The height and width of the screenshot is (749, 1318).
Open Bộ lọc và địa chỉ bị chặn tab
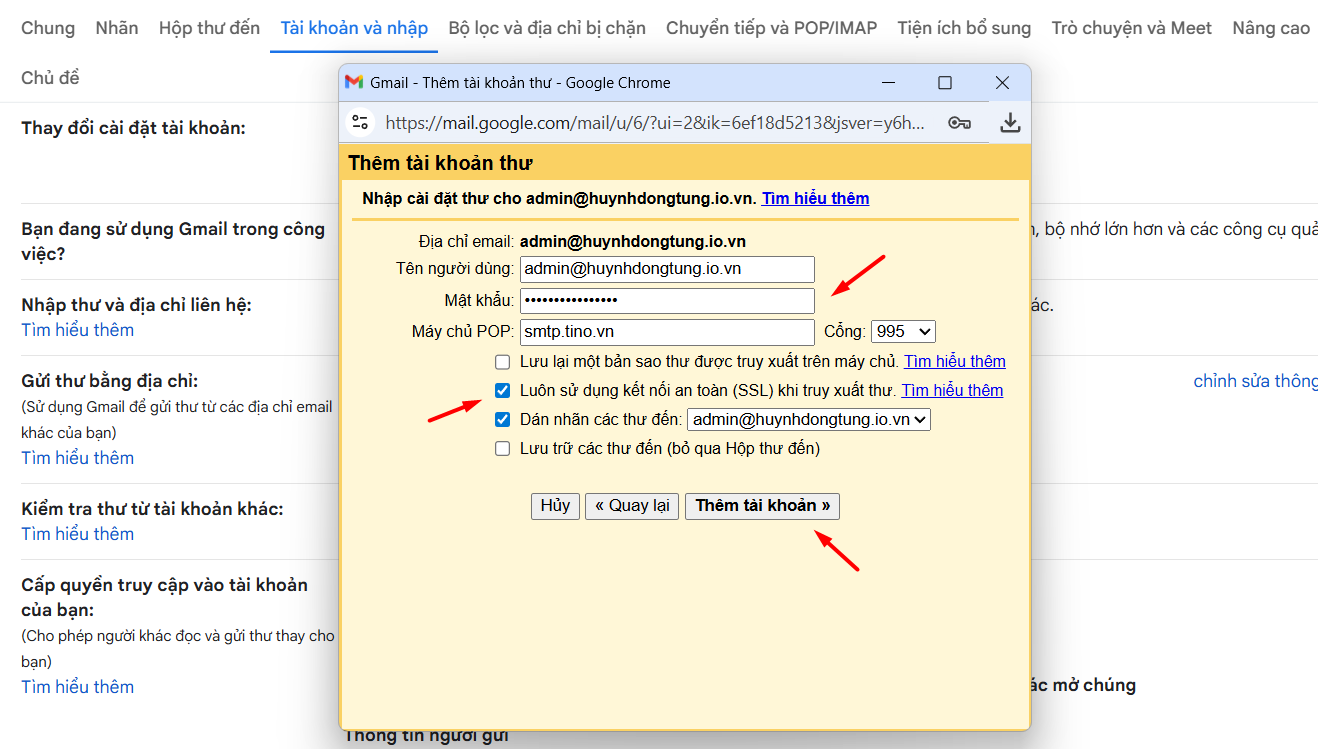(547, 28)
